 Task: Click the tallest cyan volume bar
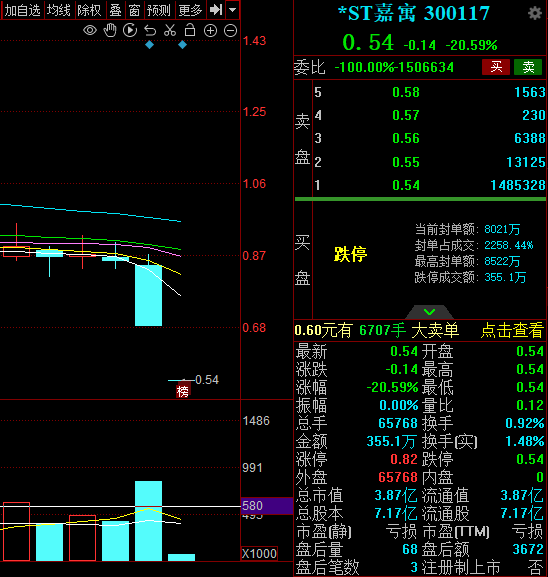pyautogui.click(x=148, y=521)
